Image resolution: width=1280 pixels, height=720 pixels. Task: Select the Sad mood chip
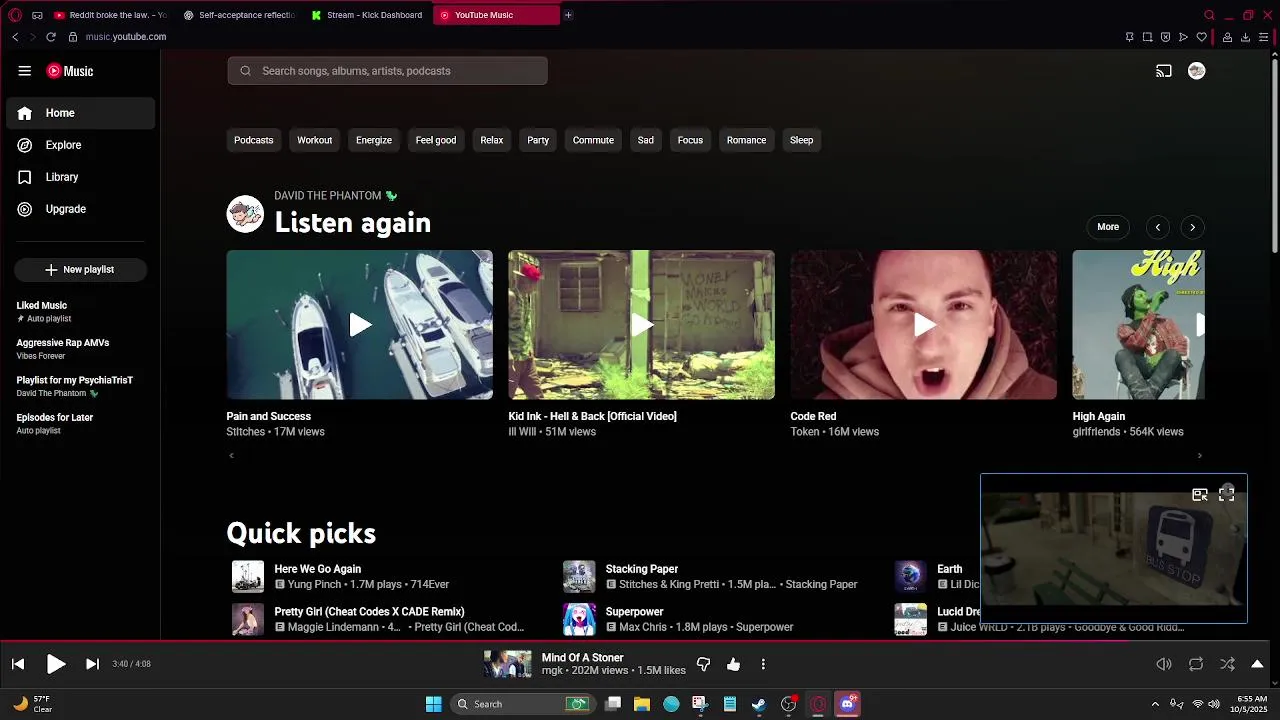point(646,140)
